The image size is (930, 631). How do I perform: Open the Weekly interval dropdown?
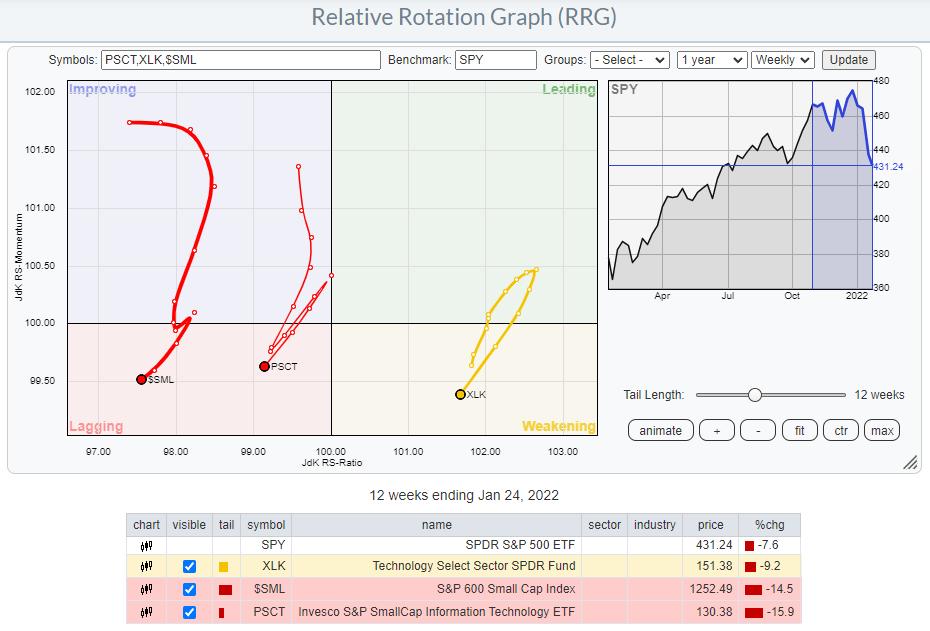pyautogui.click(x=783, y=60)
